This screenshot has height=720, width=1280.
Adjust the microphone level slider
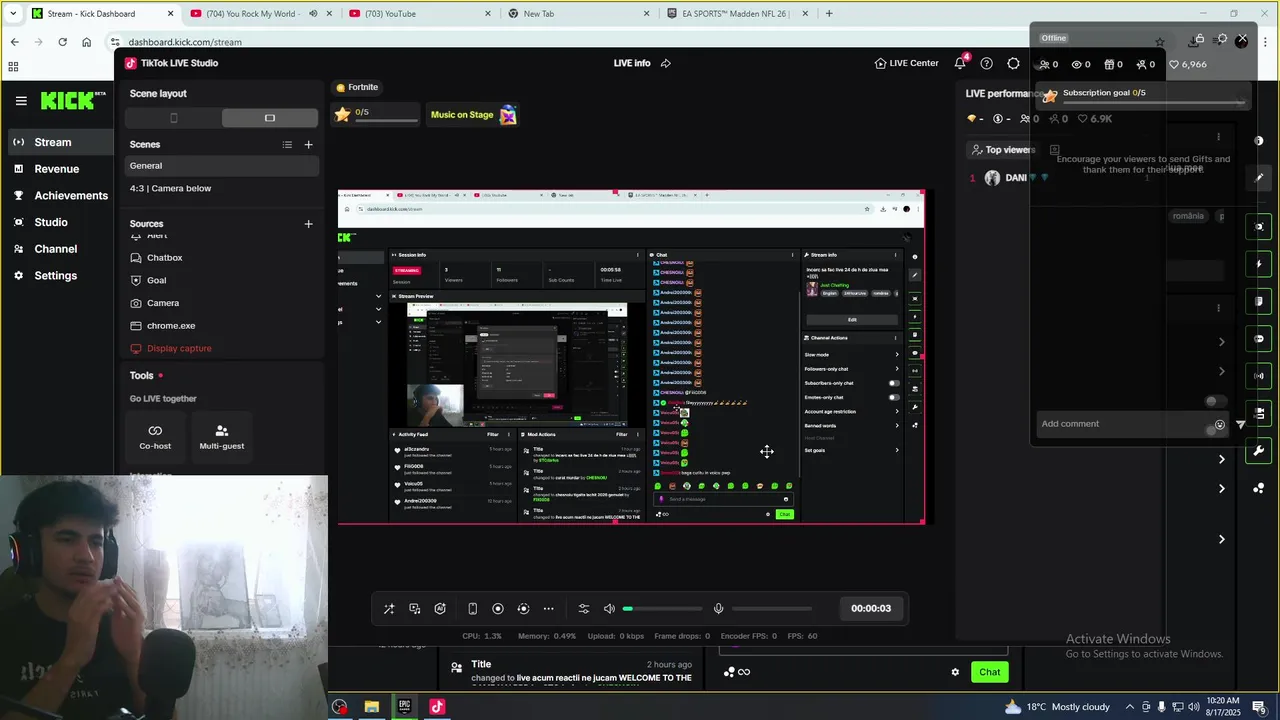tap(772, 609)
